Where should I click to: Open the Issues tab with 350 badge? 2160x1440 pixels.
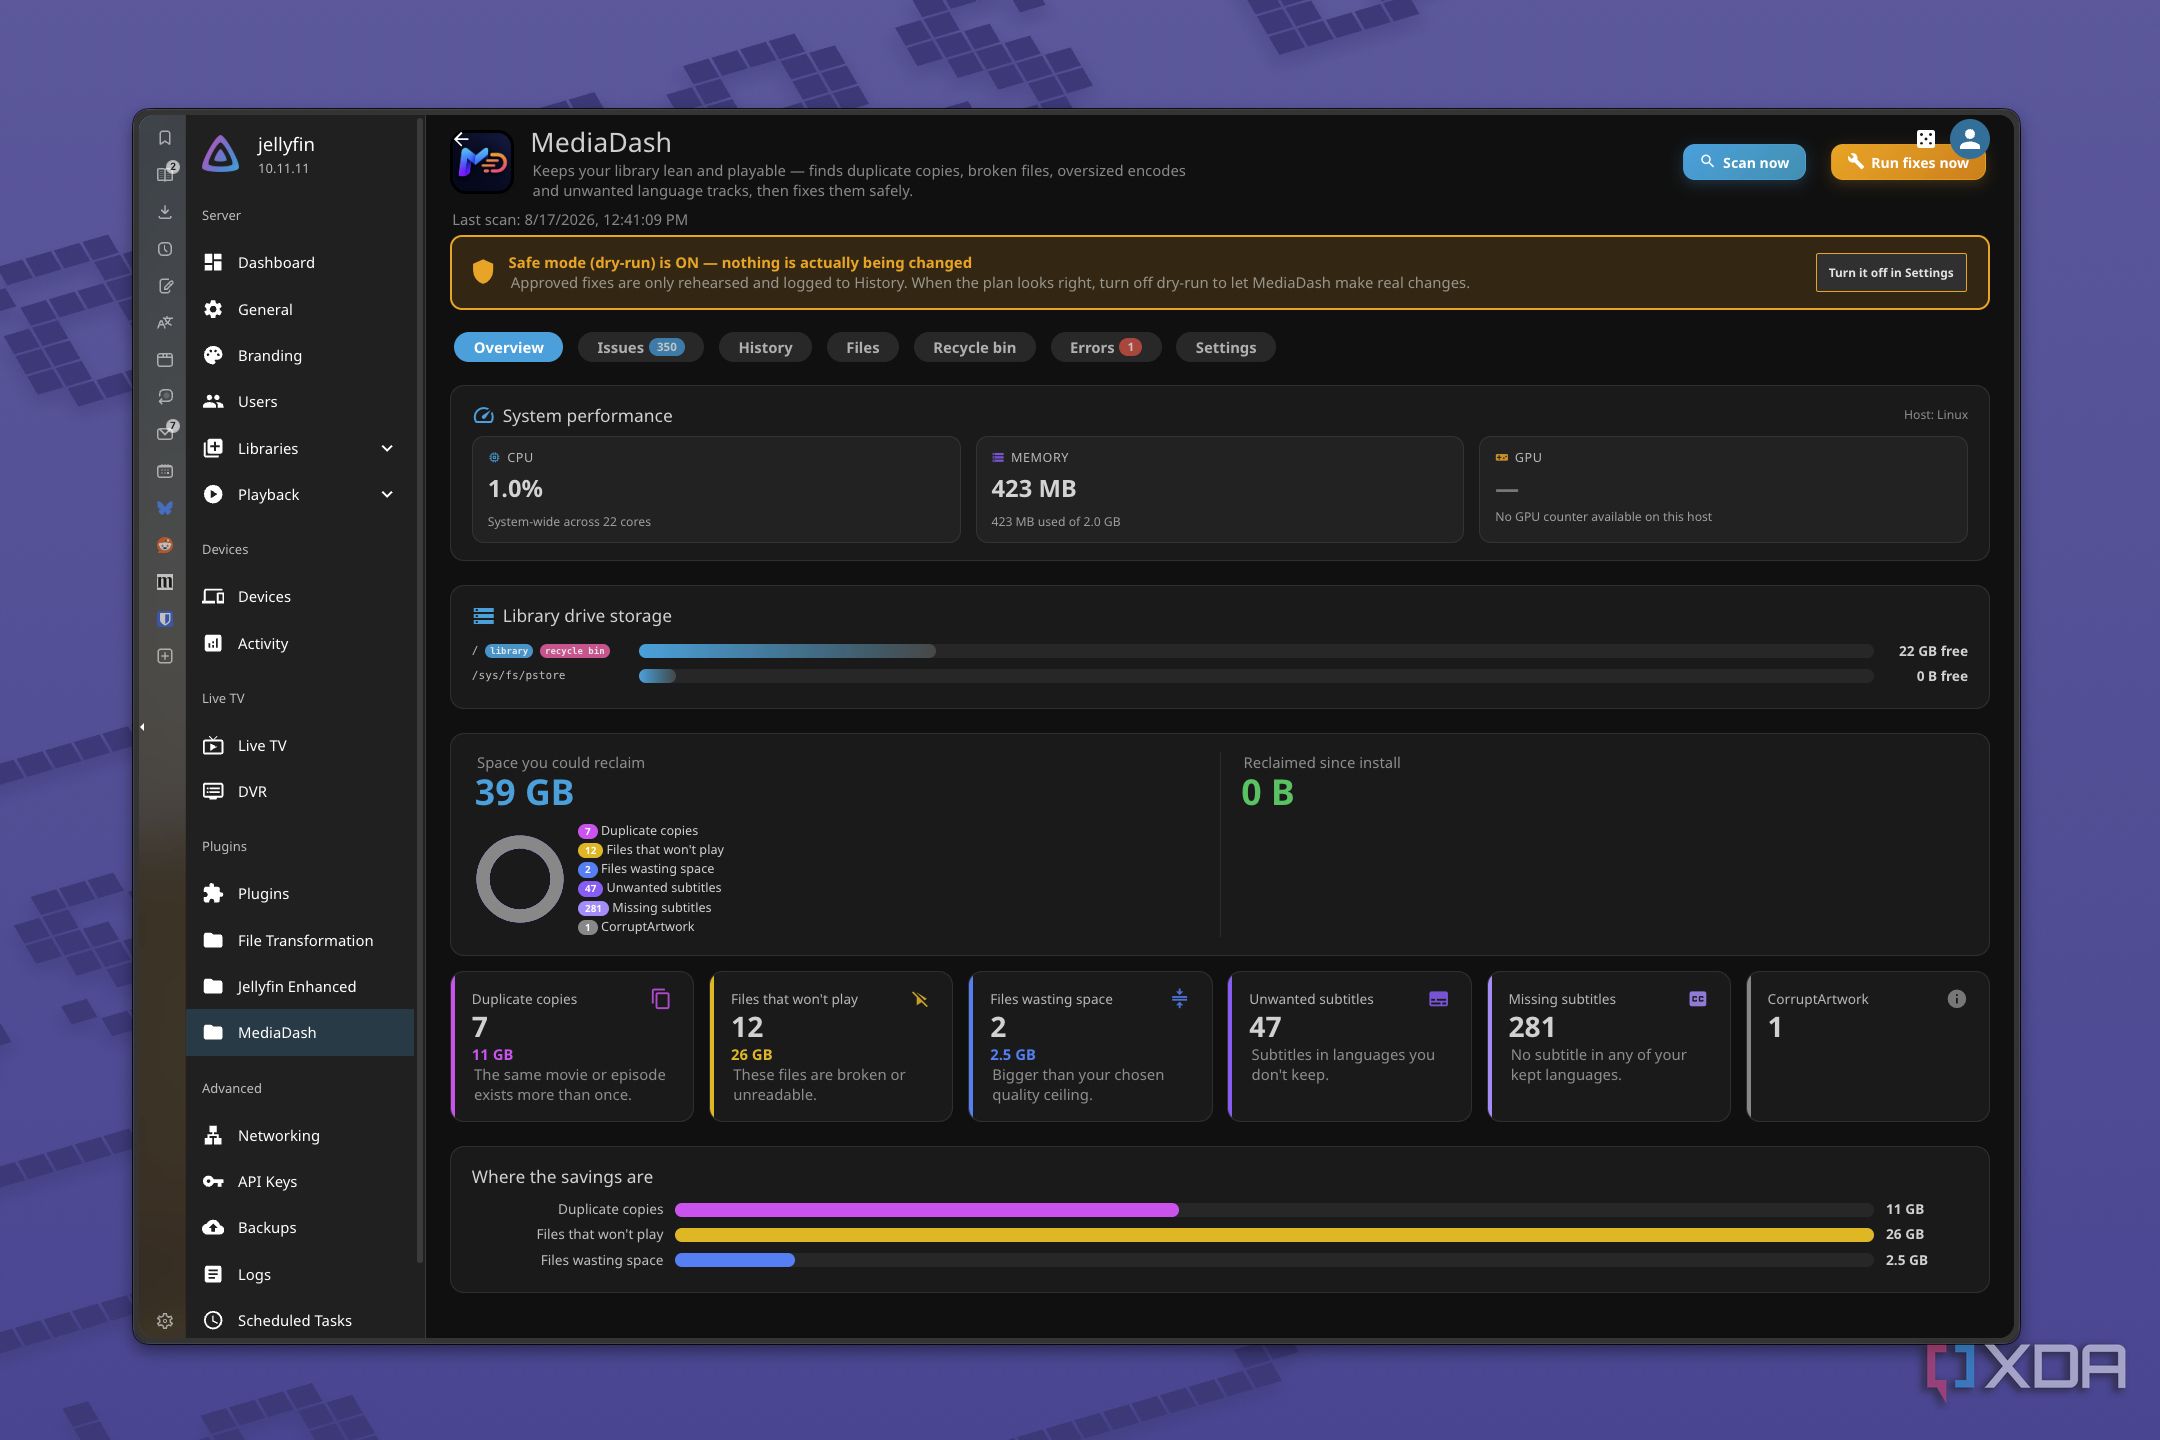click(x=640, y=347)
